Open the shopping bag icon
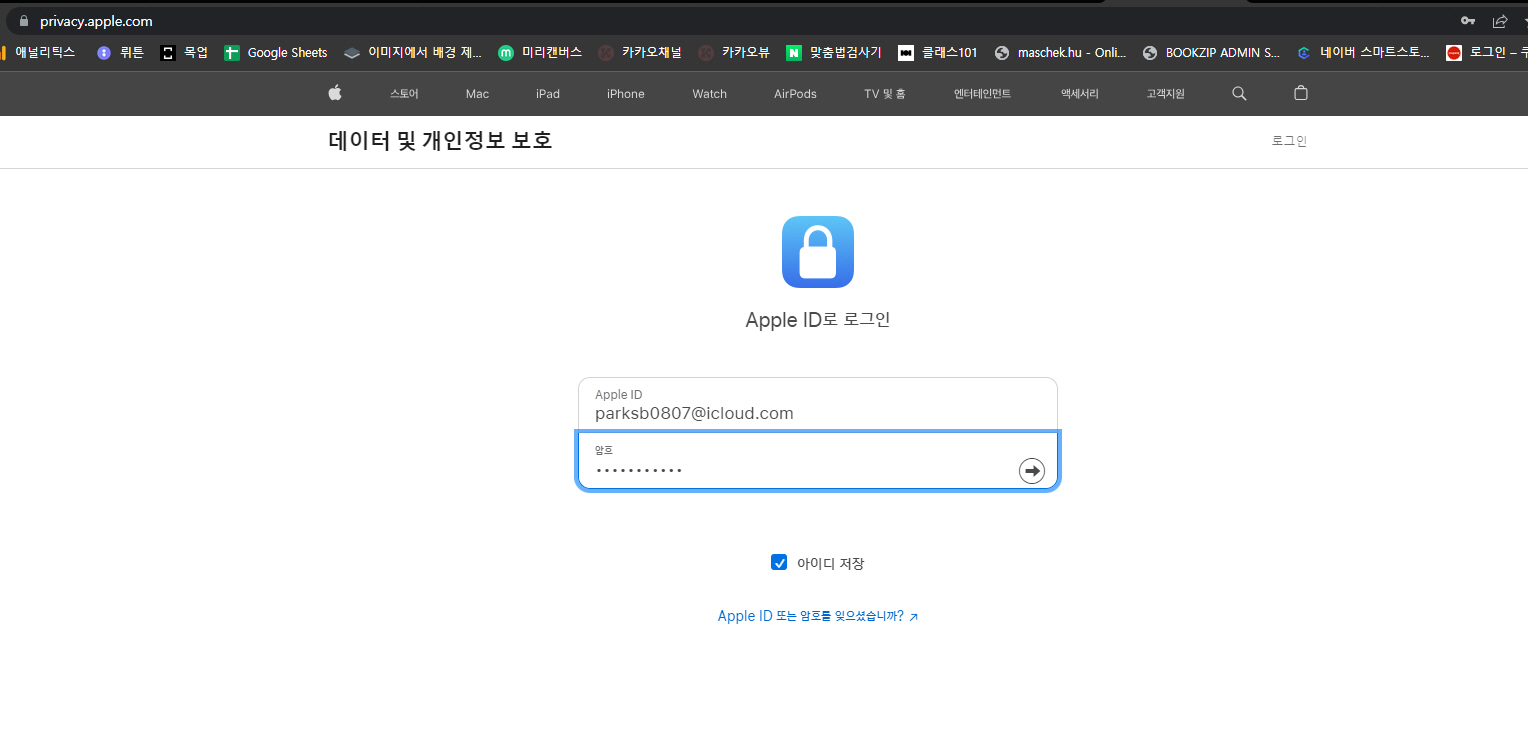Viewport: 1528px width, 747px height. click(1300, 93)
